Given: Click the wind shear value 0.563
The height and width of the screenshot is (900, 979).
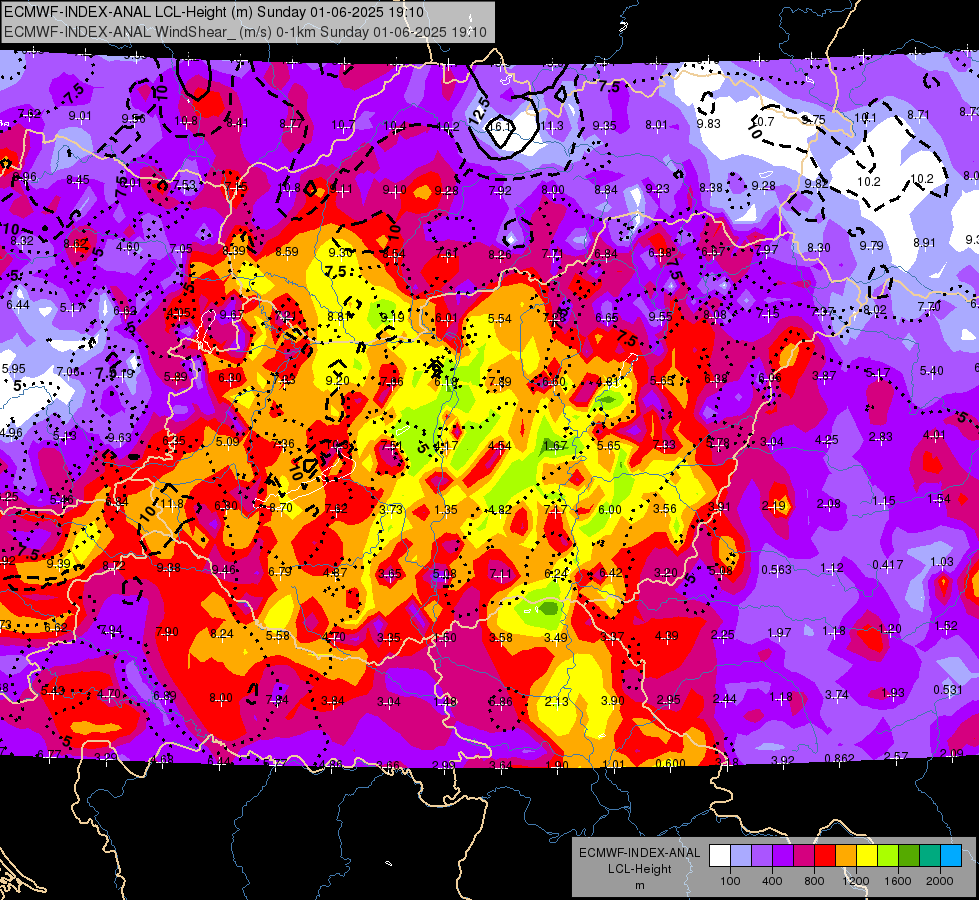Looking at the screenshot, I should (776, 570).
